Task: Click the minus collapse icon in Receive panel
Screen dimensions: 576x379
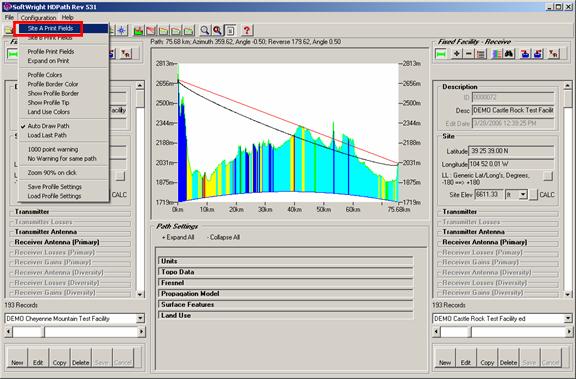Action: pos(468,54)
